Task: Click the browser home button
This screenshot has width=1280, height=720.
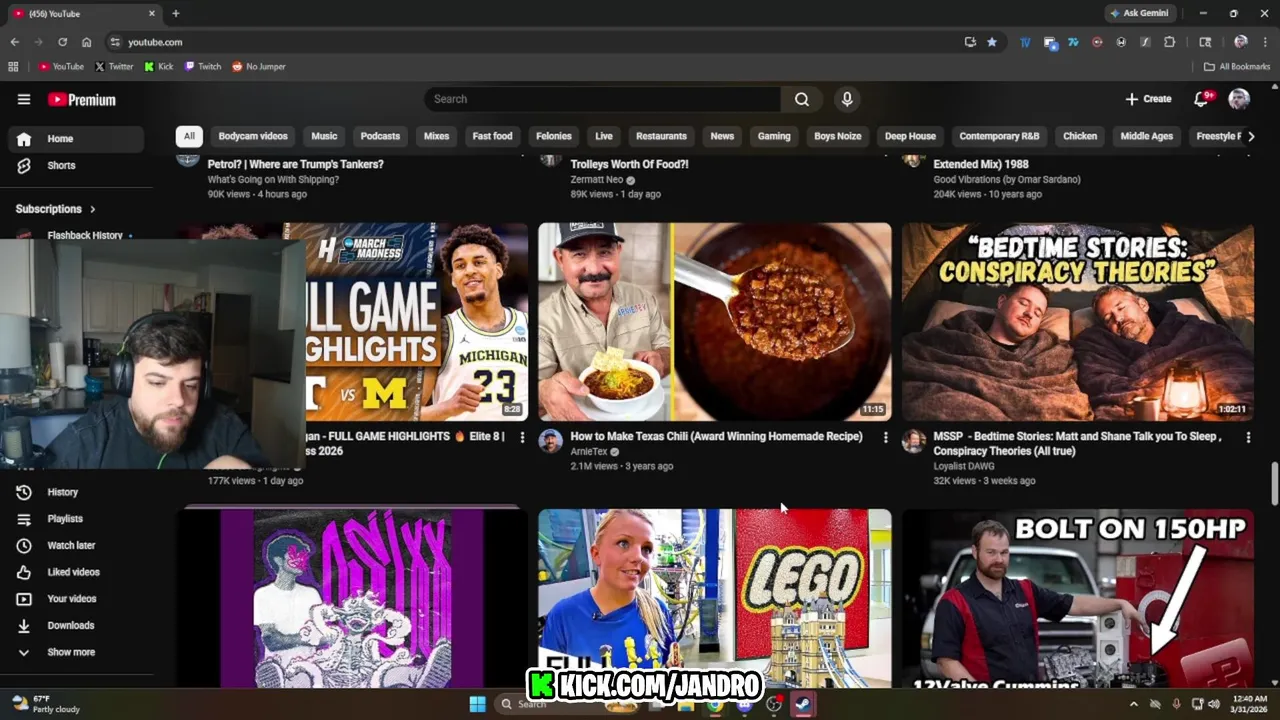Action: (86, 42)
